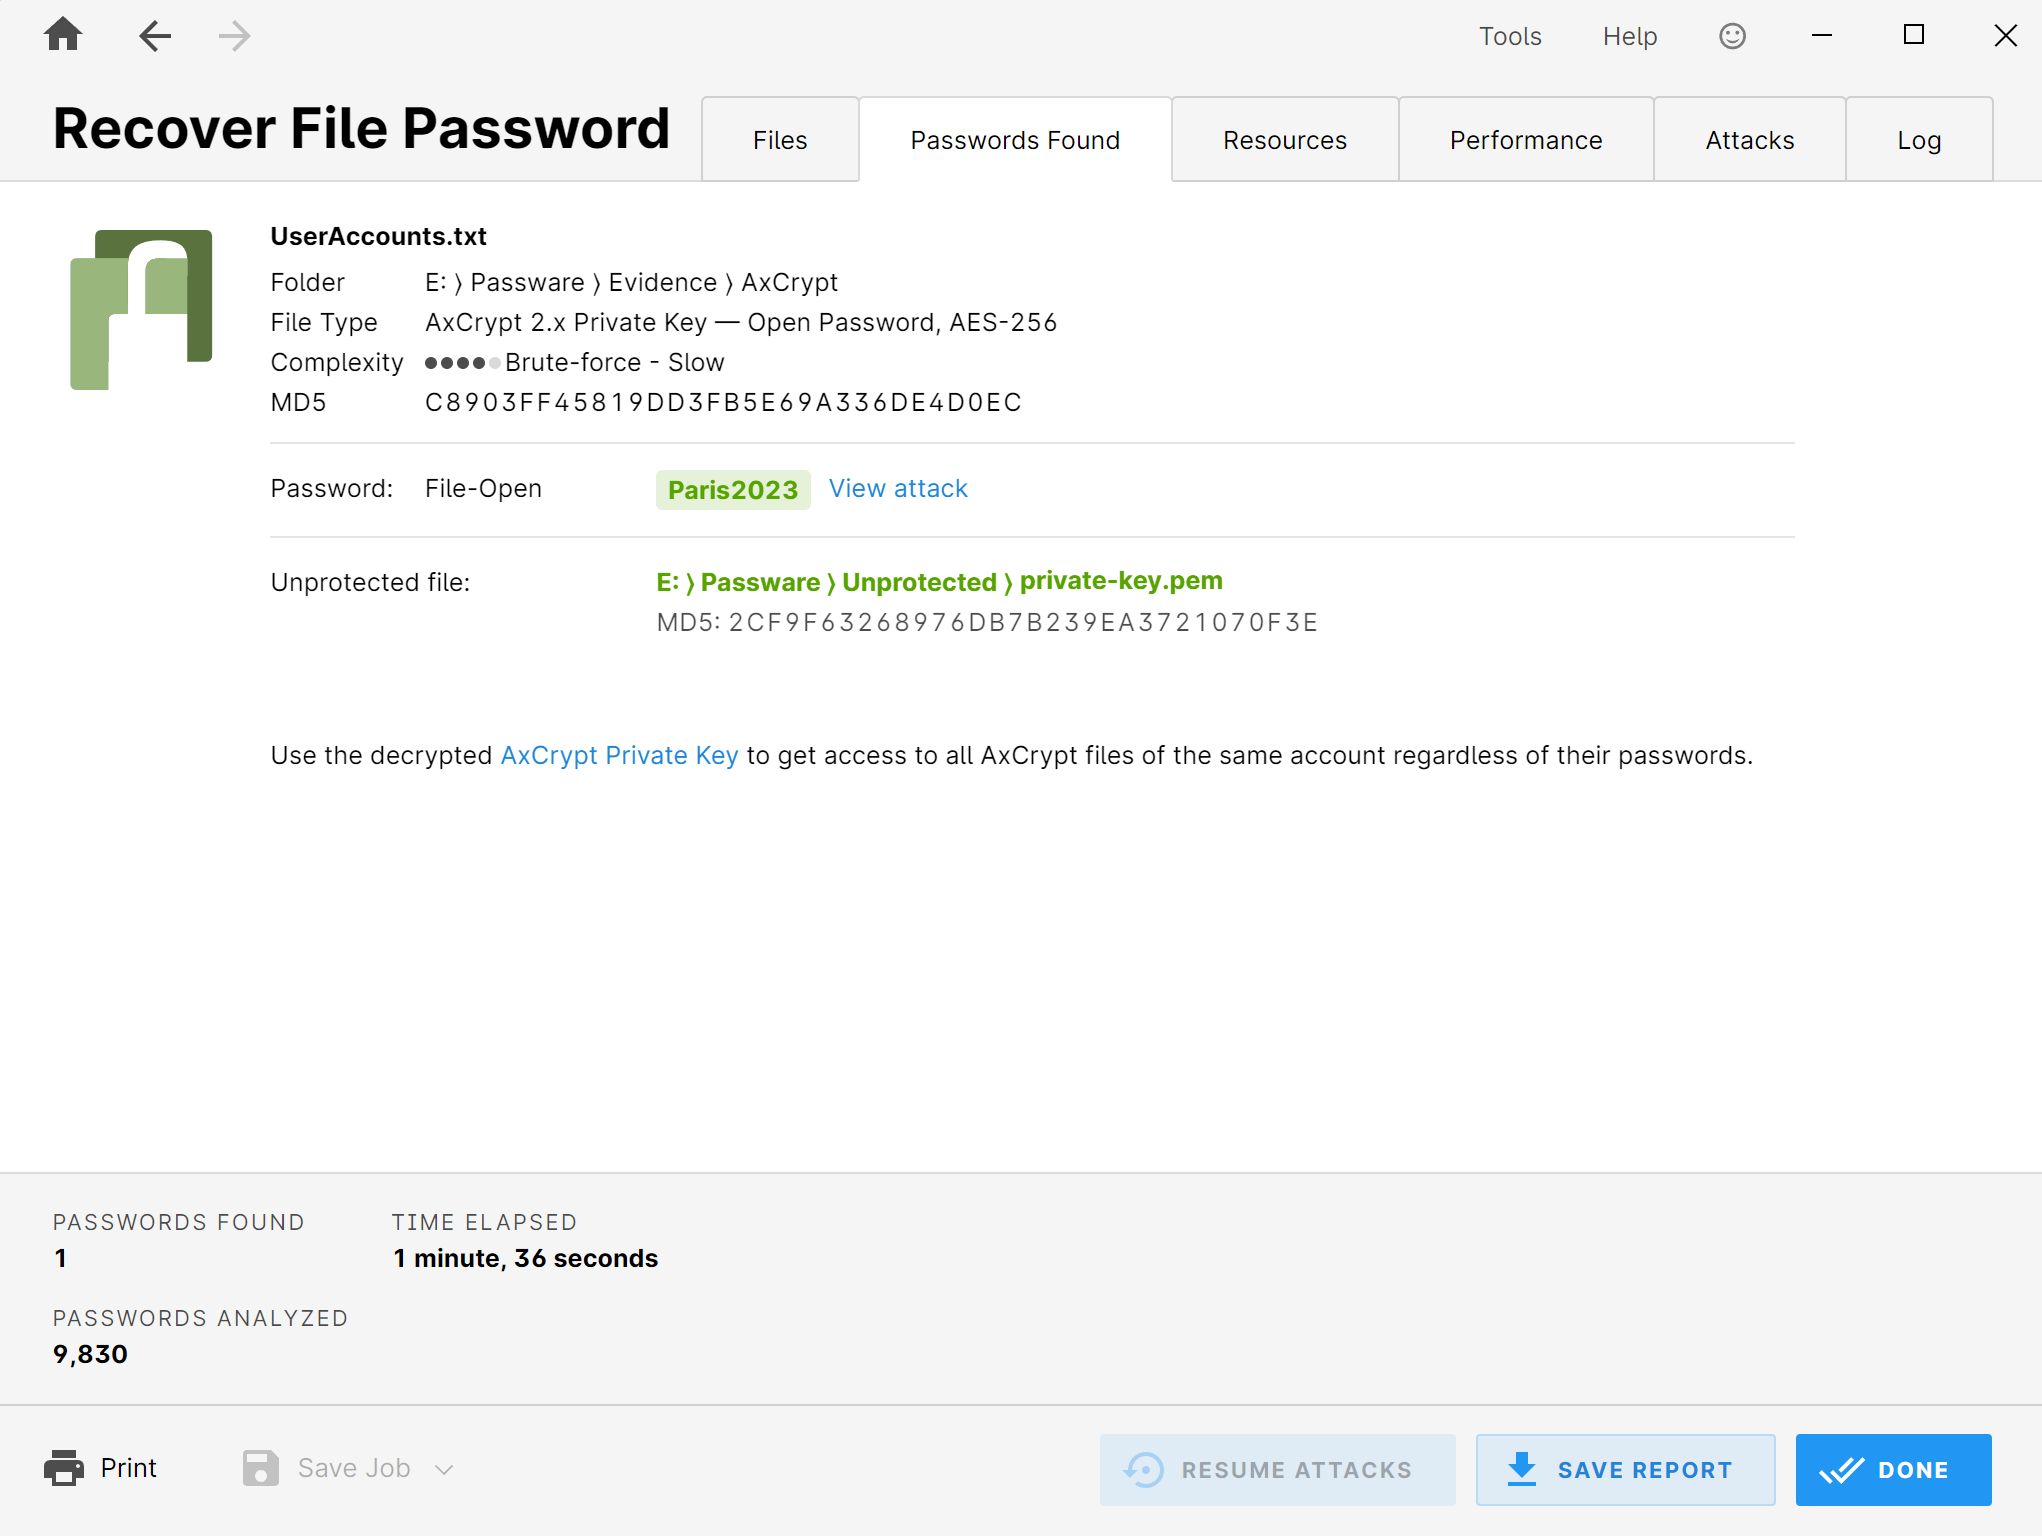2042x1536 pixels.
Task: Open the feedback smiley icon
Action: point(1732,36)
